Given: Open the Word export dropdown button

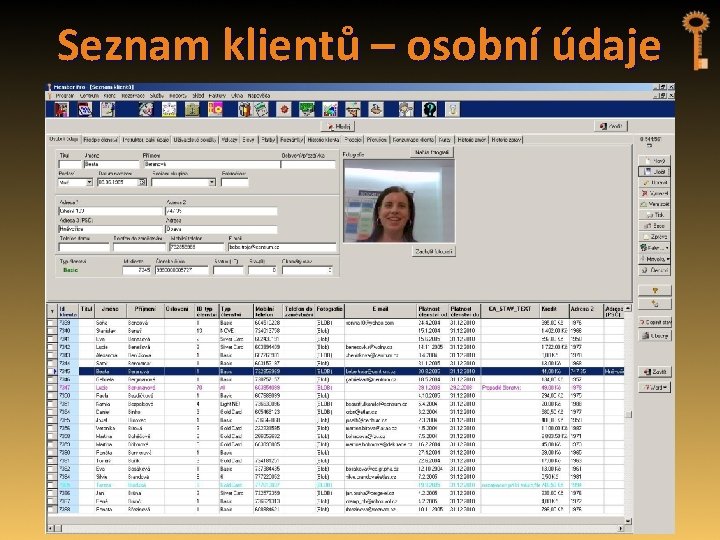Looking at the screenshot, I should tap(655, 388).
